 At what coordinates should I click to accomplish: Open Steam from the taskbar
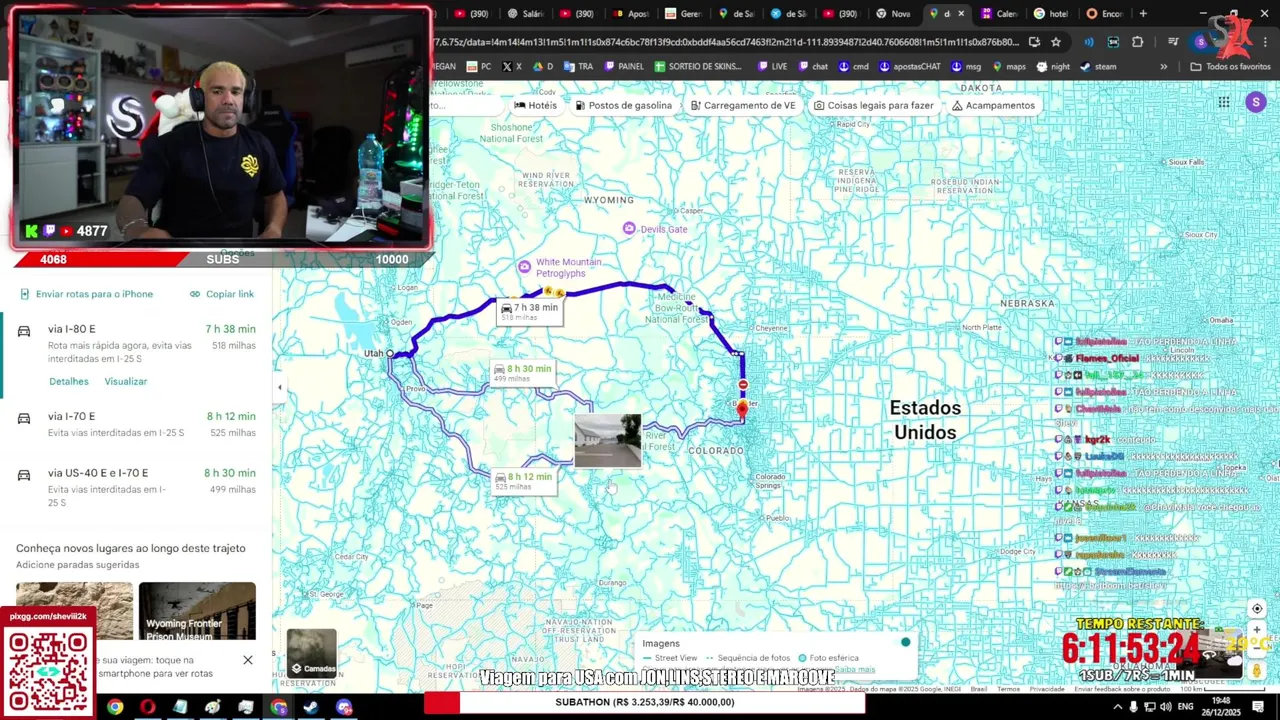311,707
